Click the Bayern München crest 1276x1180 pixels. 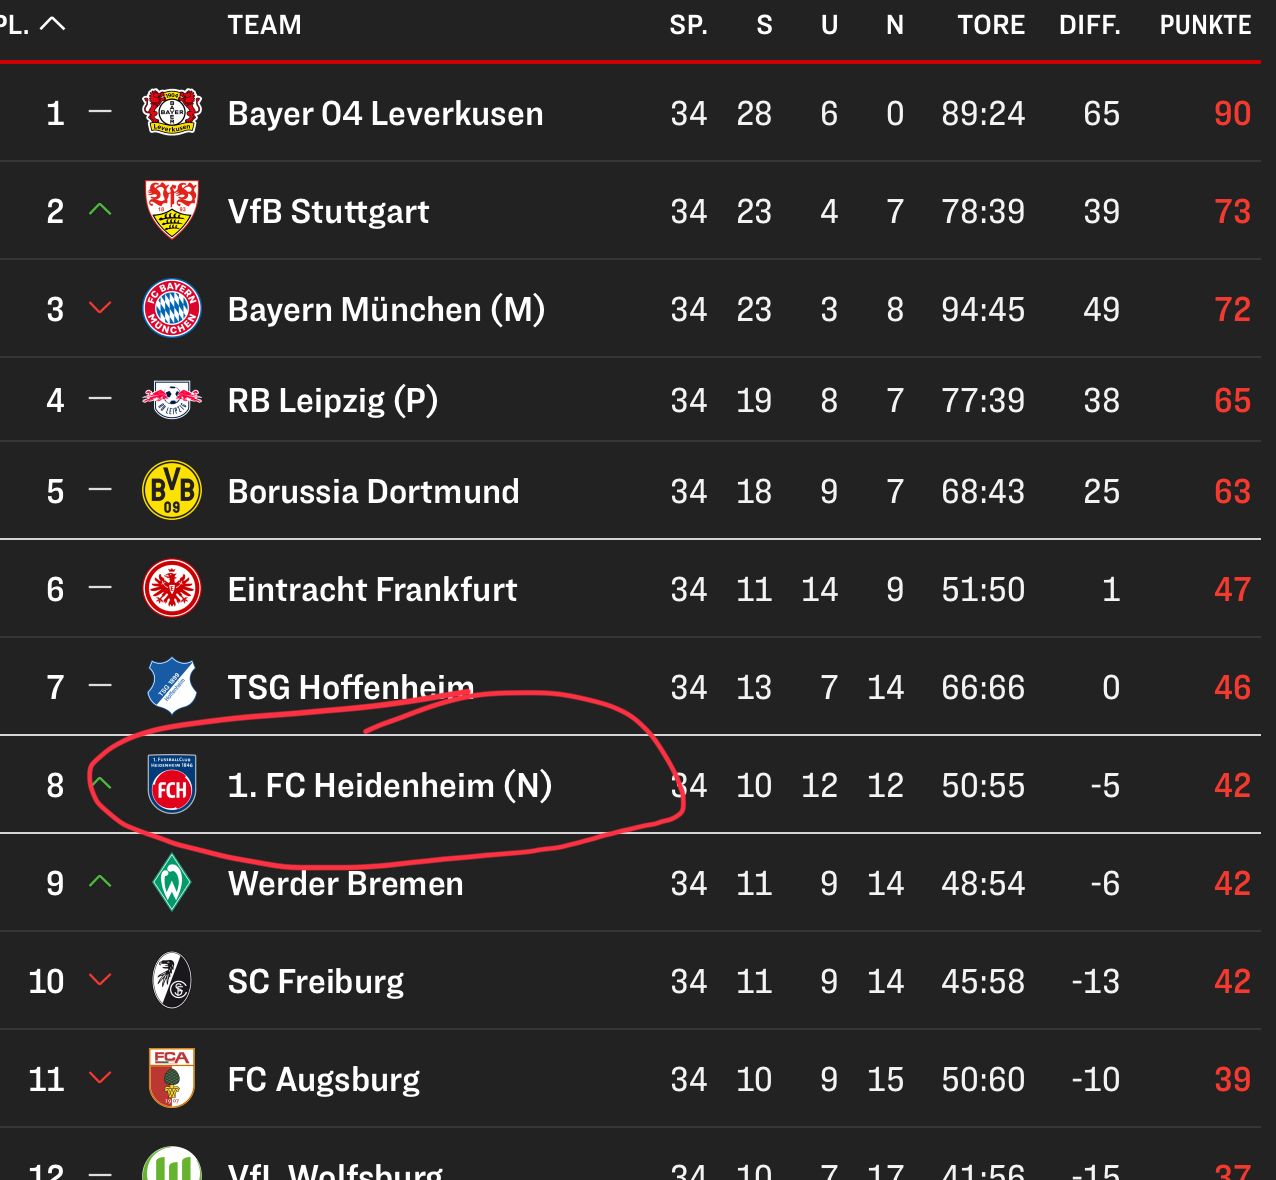pos(172,309)
